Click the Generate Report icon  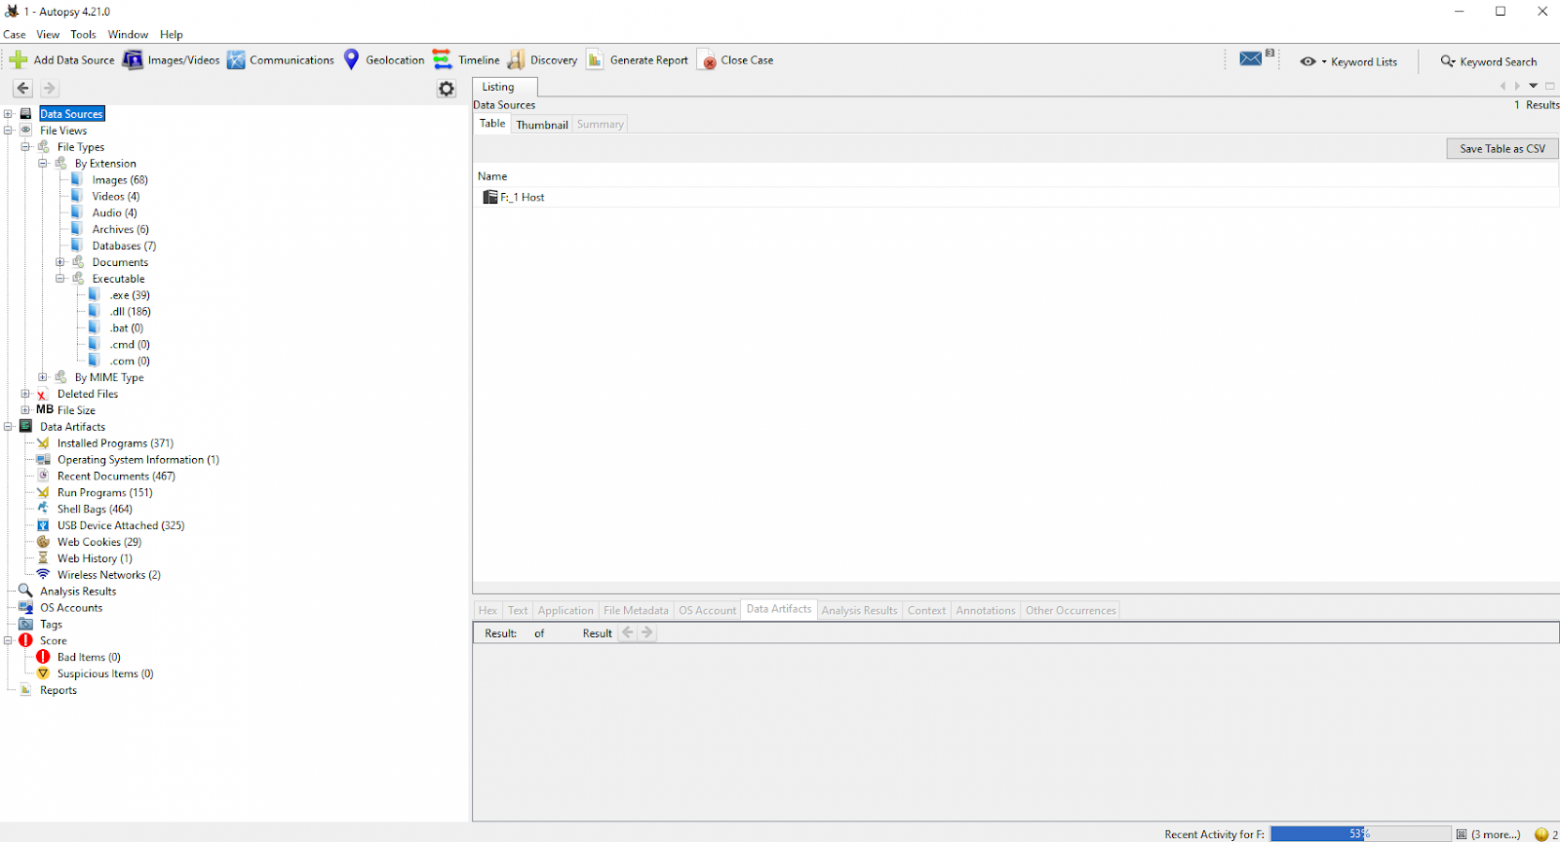tap(595, 60)
